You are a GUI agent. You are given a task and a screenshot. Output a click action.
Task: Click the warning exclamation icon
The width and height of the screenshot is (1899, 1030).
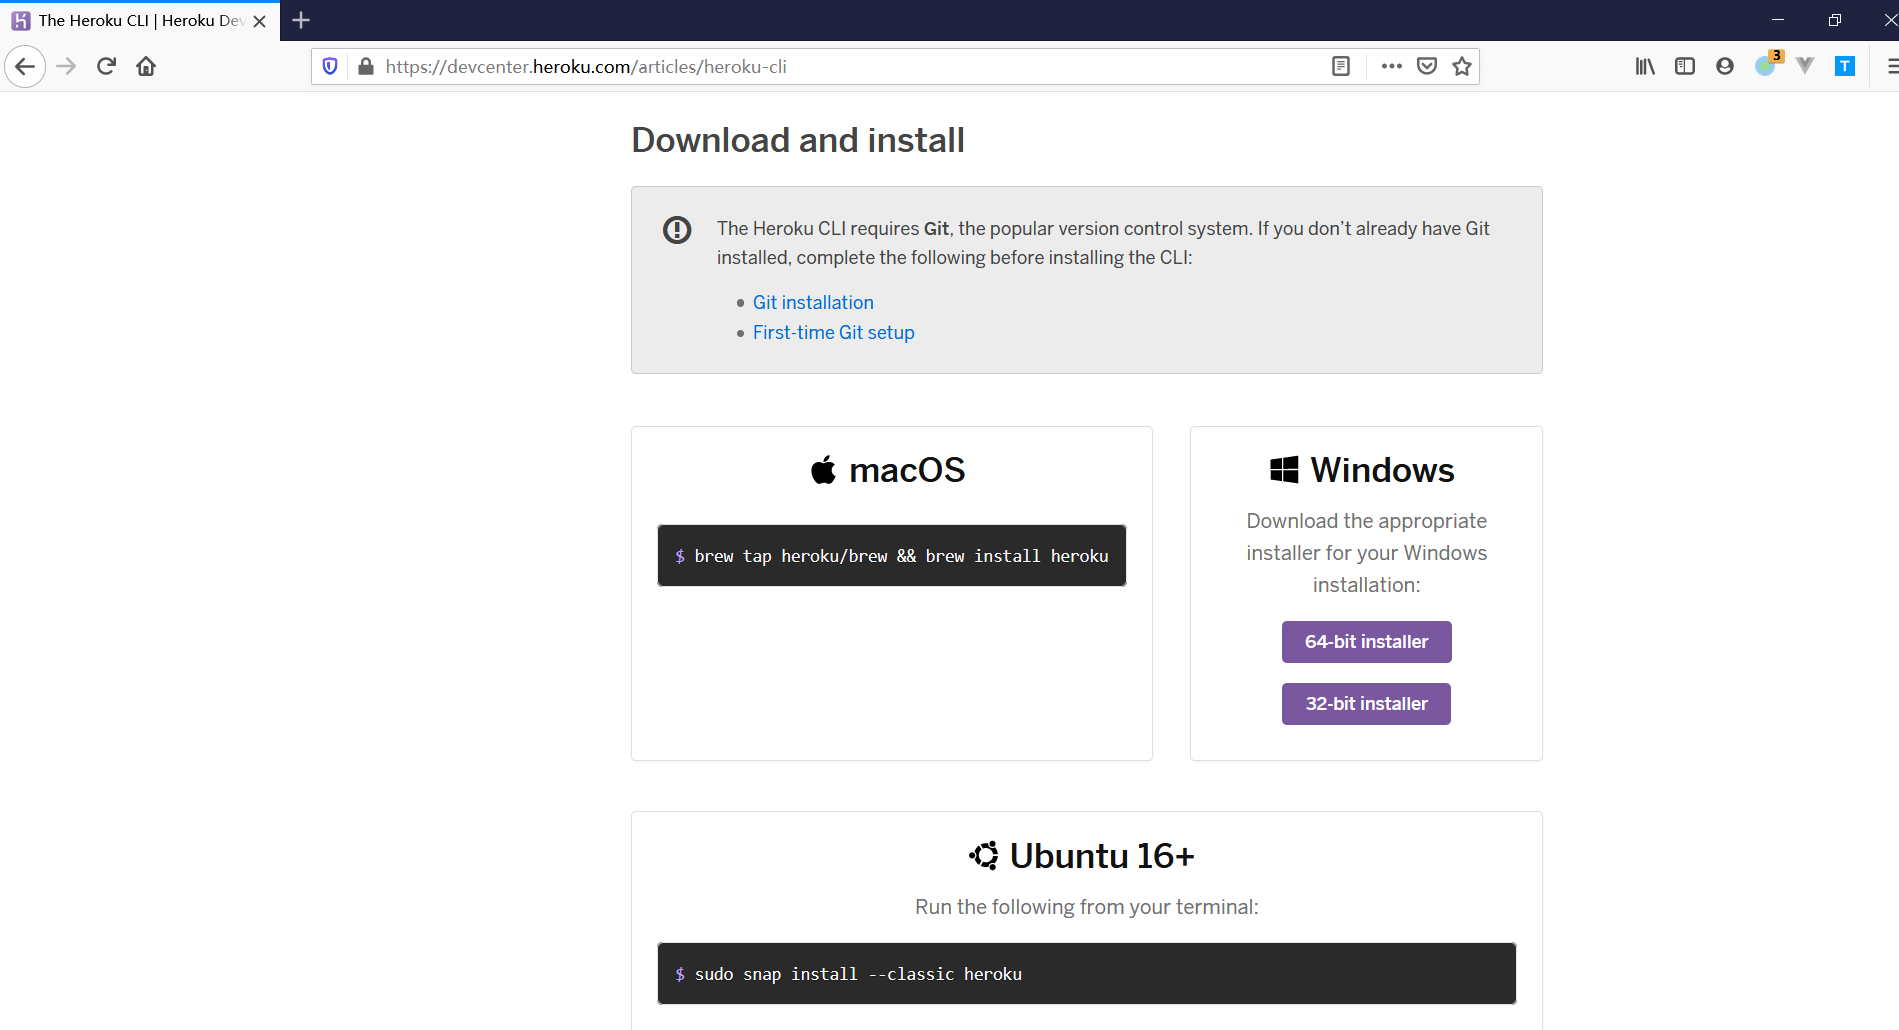pos(677,230)
